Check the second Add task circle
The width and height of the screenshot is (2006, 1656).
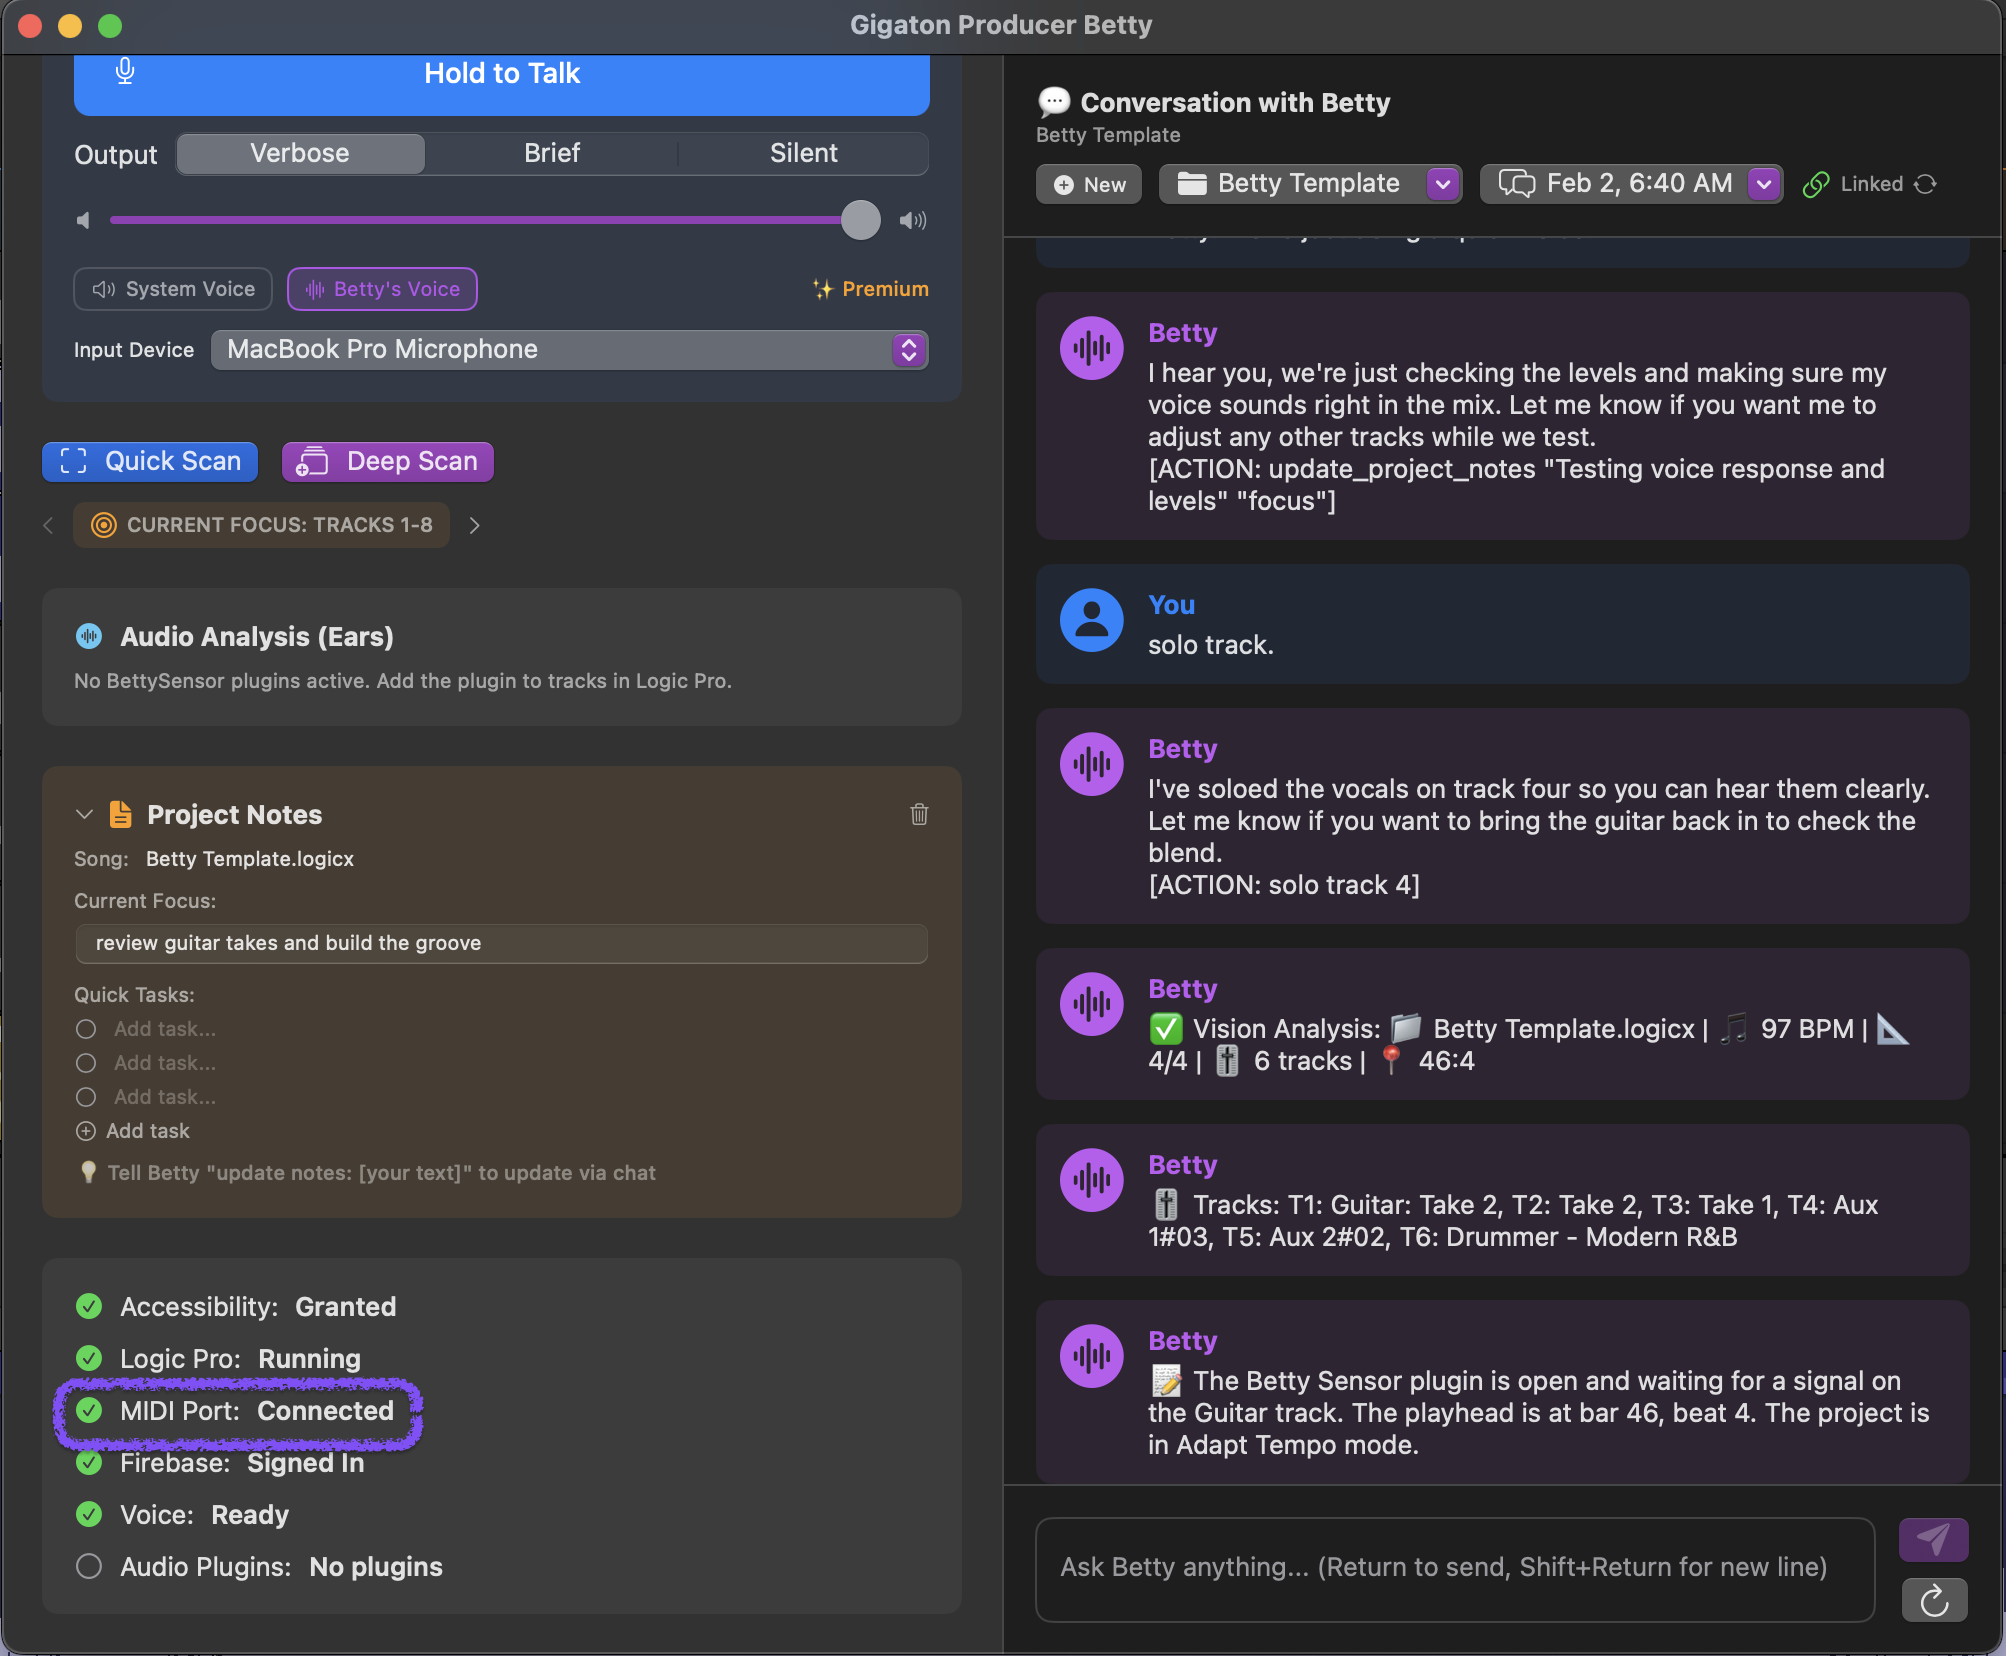(86, 1063)
